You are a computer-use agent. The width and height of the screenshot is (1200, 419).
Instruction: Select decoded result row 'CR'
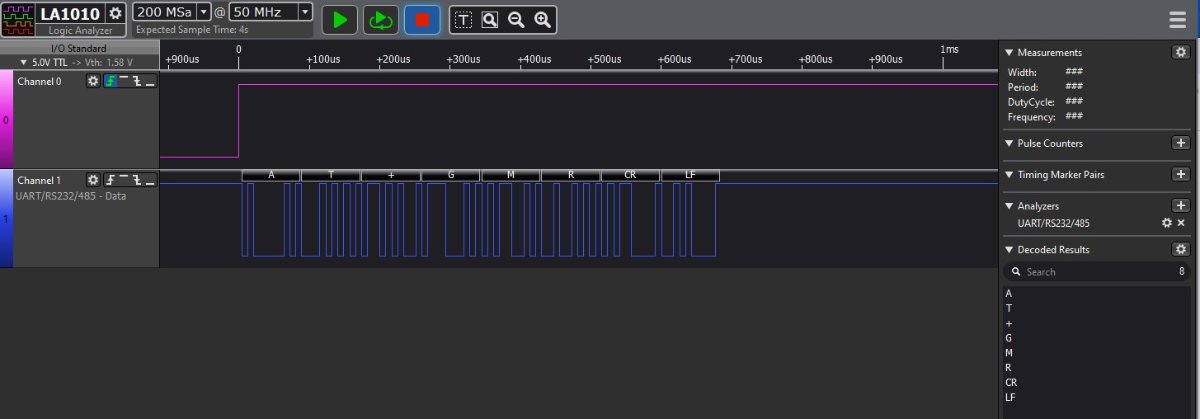coord(1098,382)
